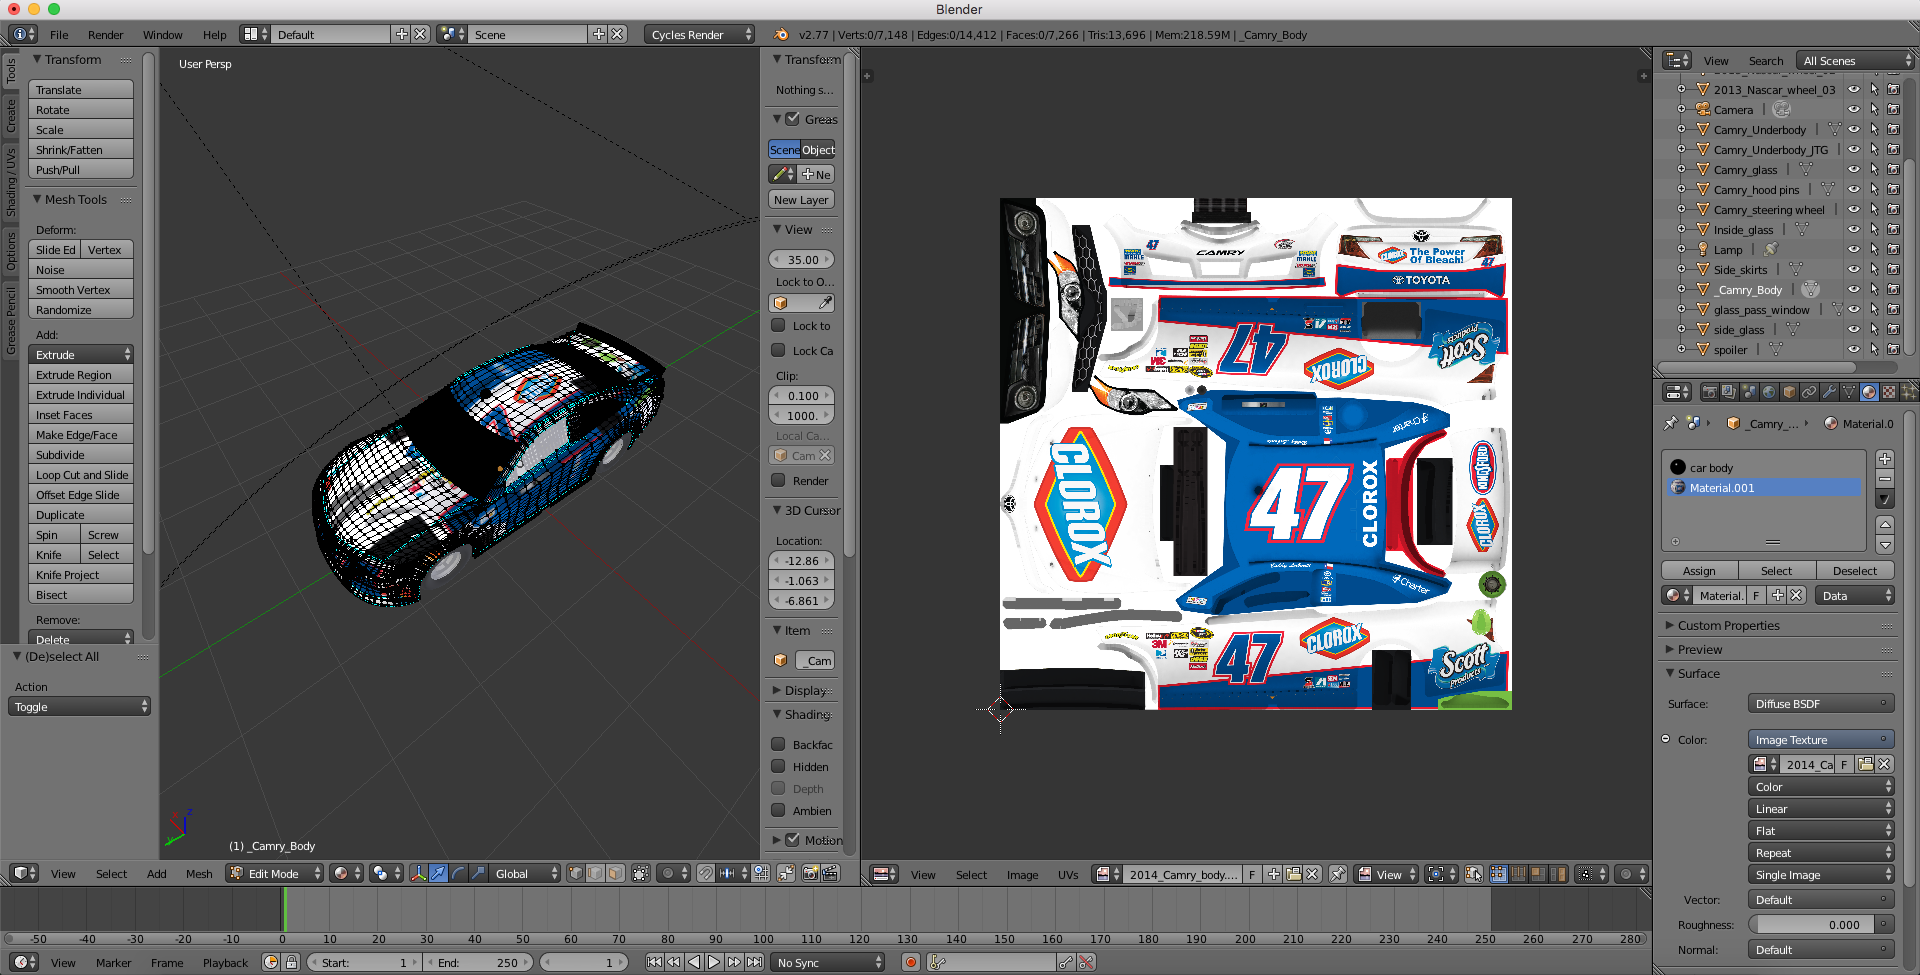Open Edit Mode selector dropdown

click(274, 873)
